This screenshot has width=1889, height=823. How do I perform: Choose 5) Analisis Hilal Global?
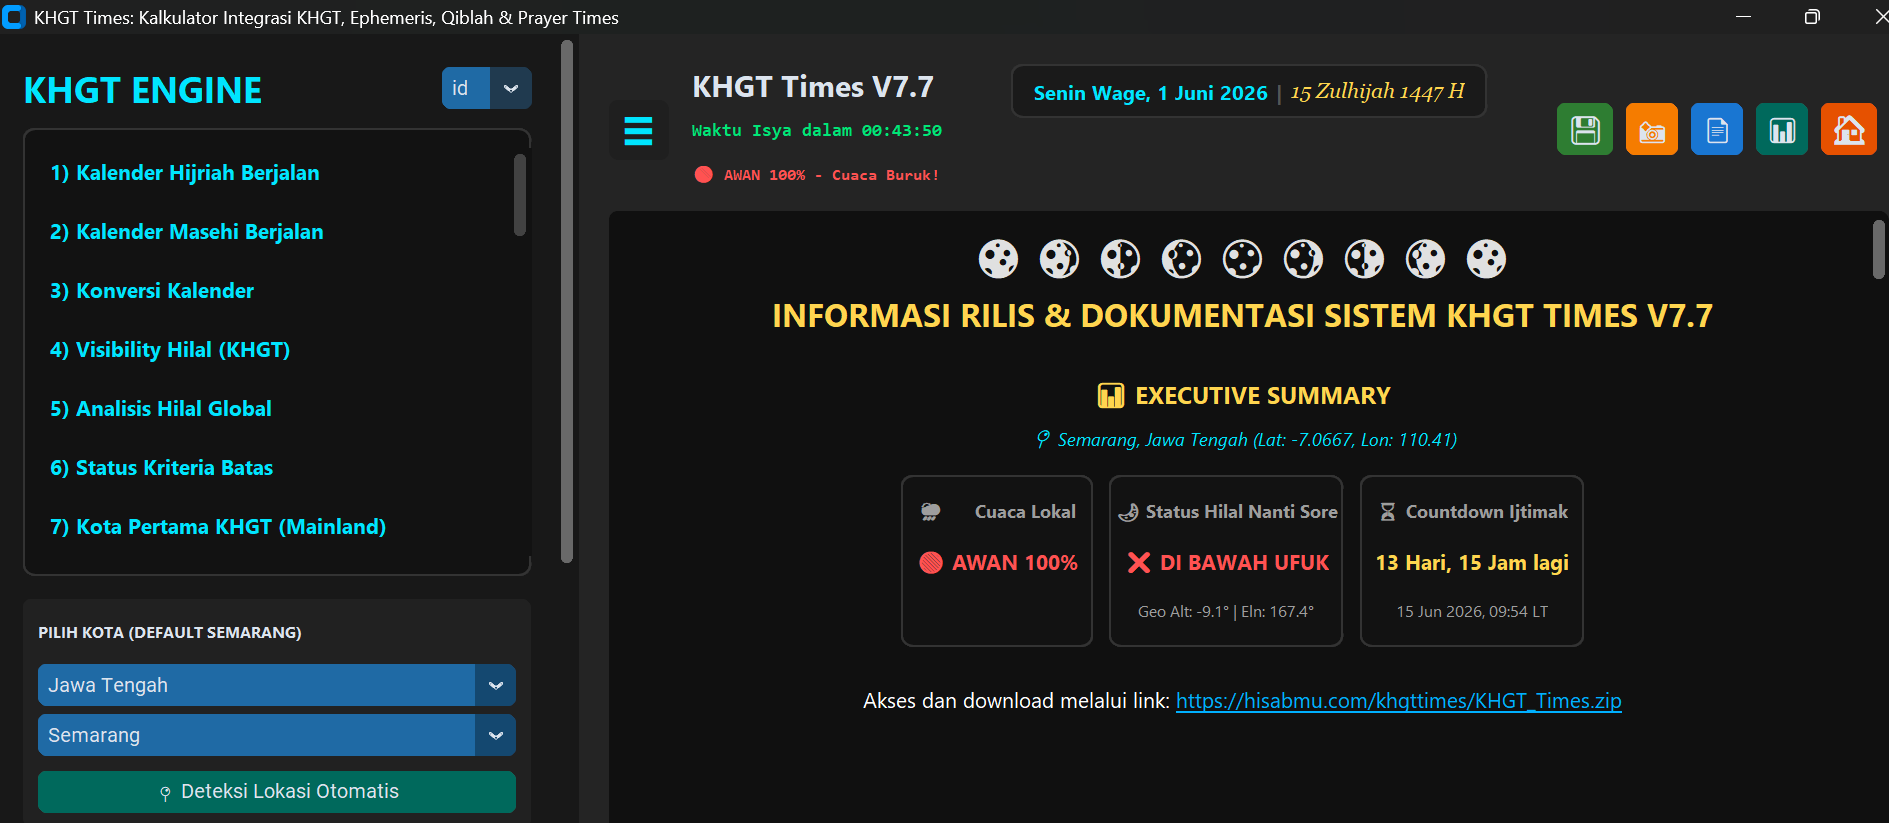pos(161,409)
